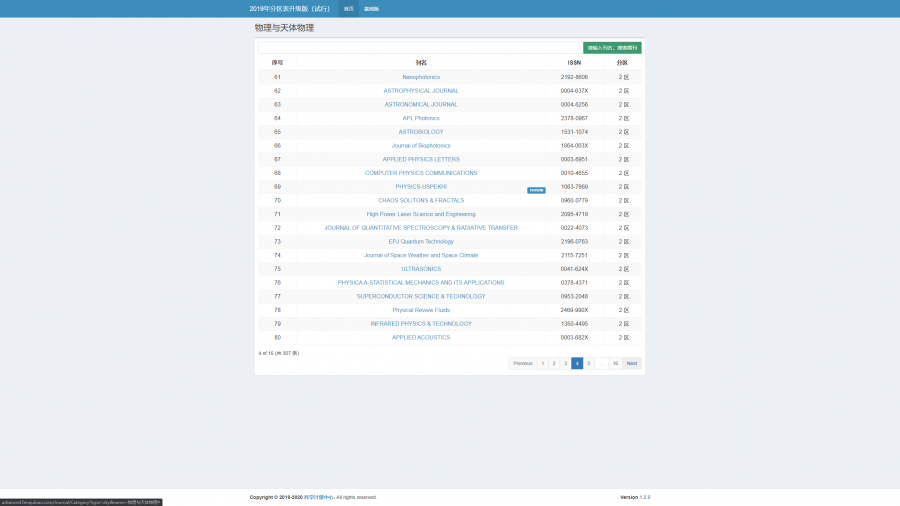Open CHAOS SOLITONS & FRACTALS link
900x506 pixels.
coord(421,200)
